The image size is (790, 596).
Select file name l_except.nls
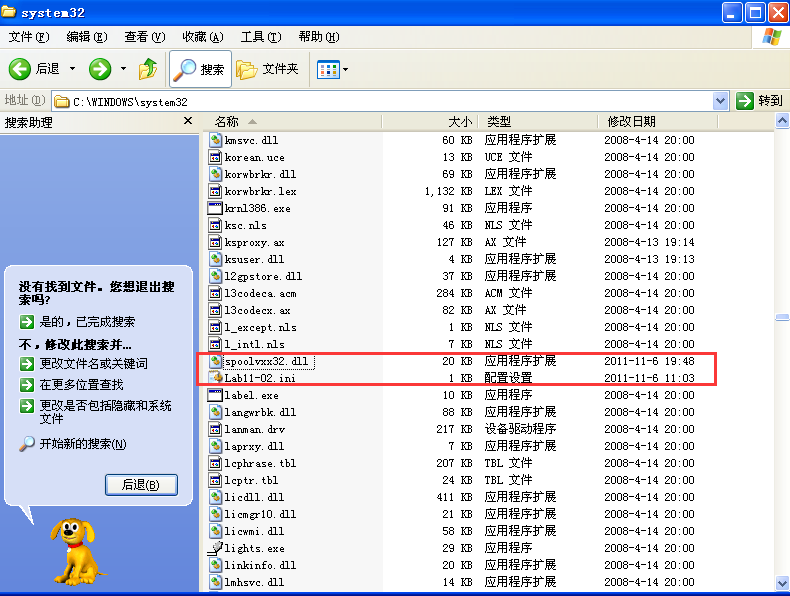pyautogui.click(x=260, y=327)
